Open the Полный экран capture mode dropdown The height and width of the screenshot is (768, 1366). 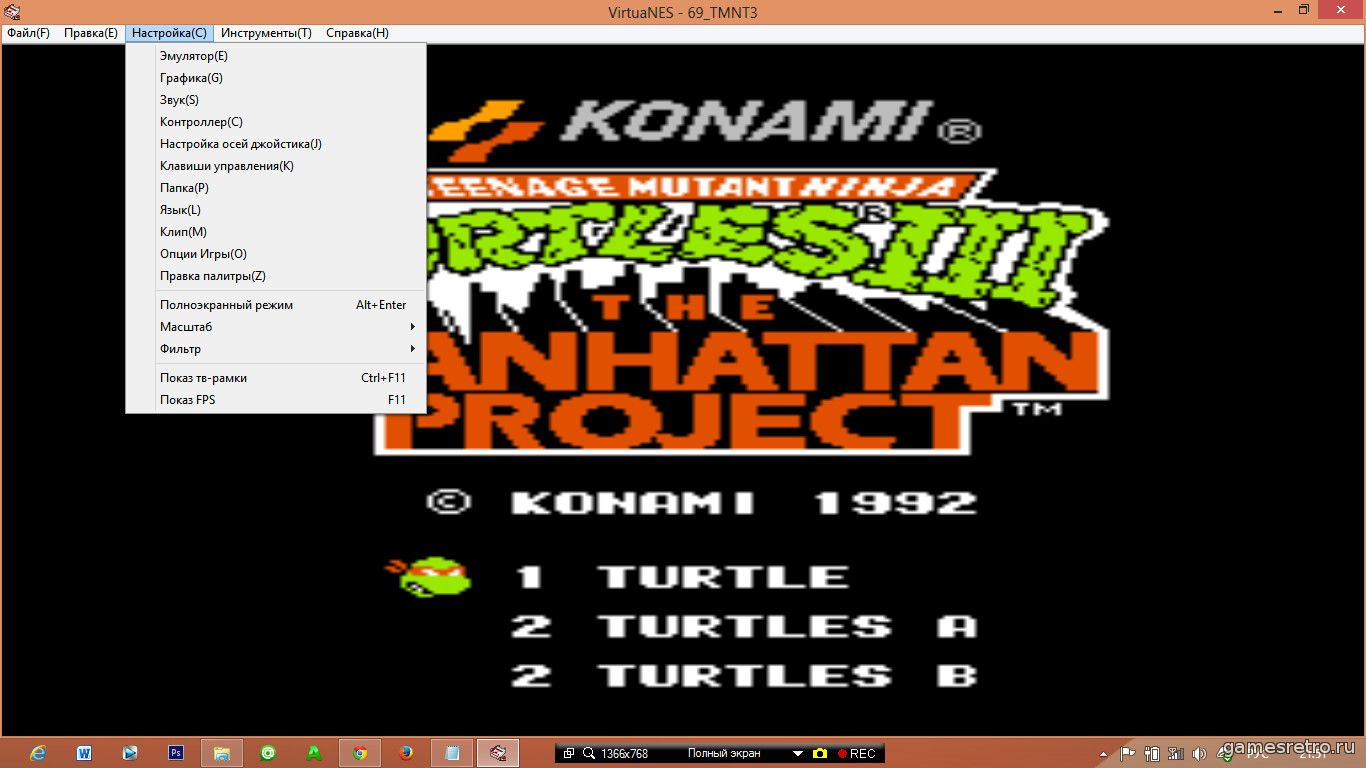798,753
